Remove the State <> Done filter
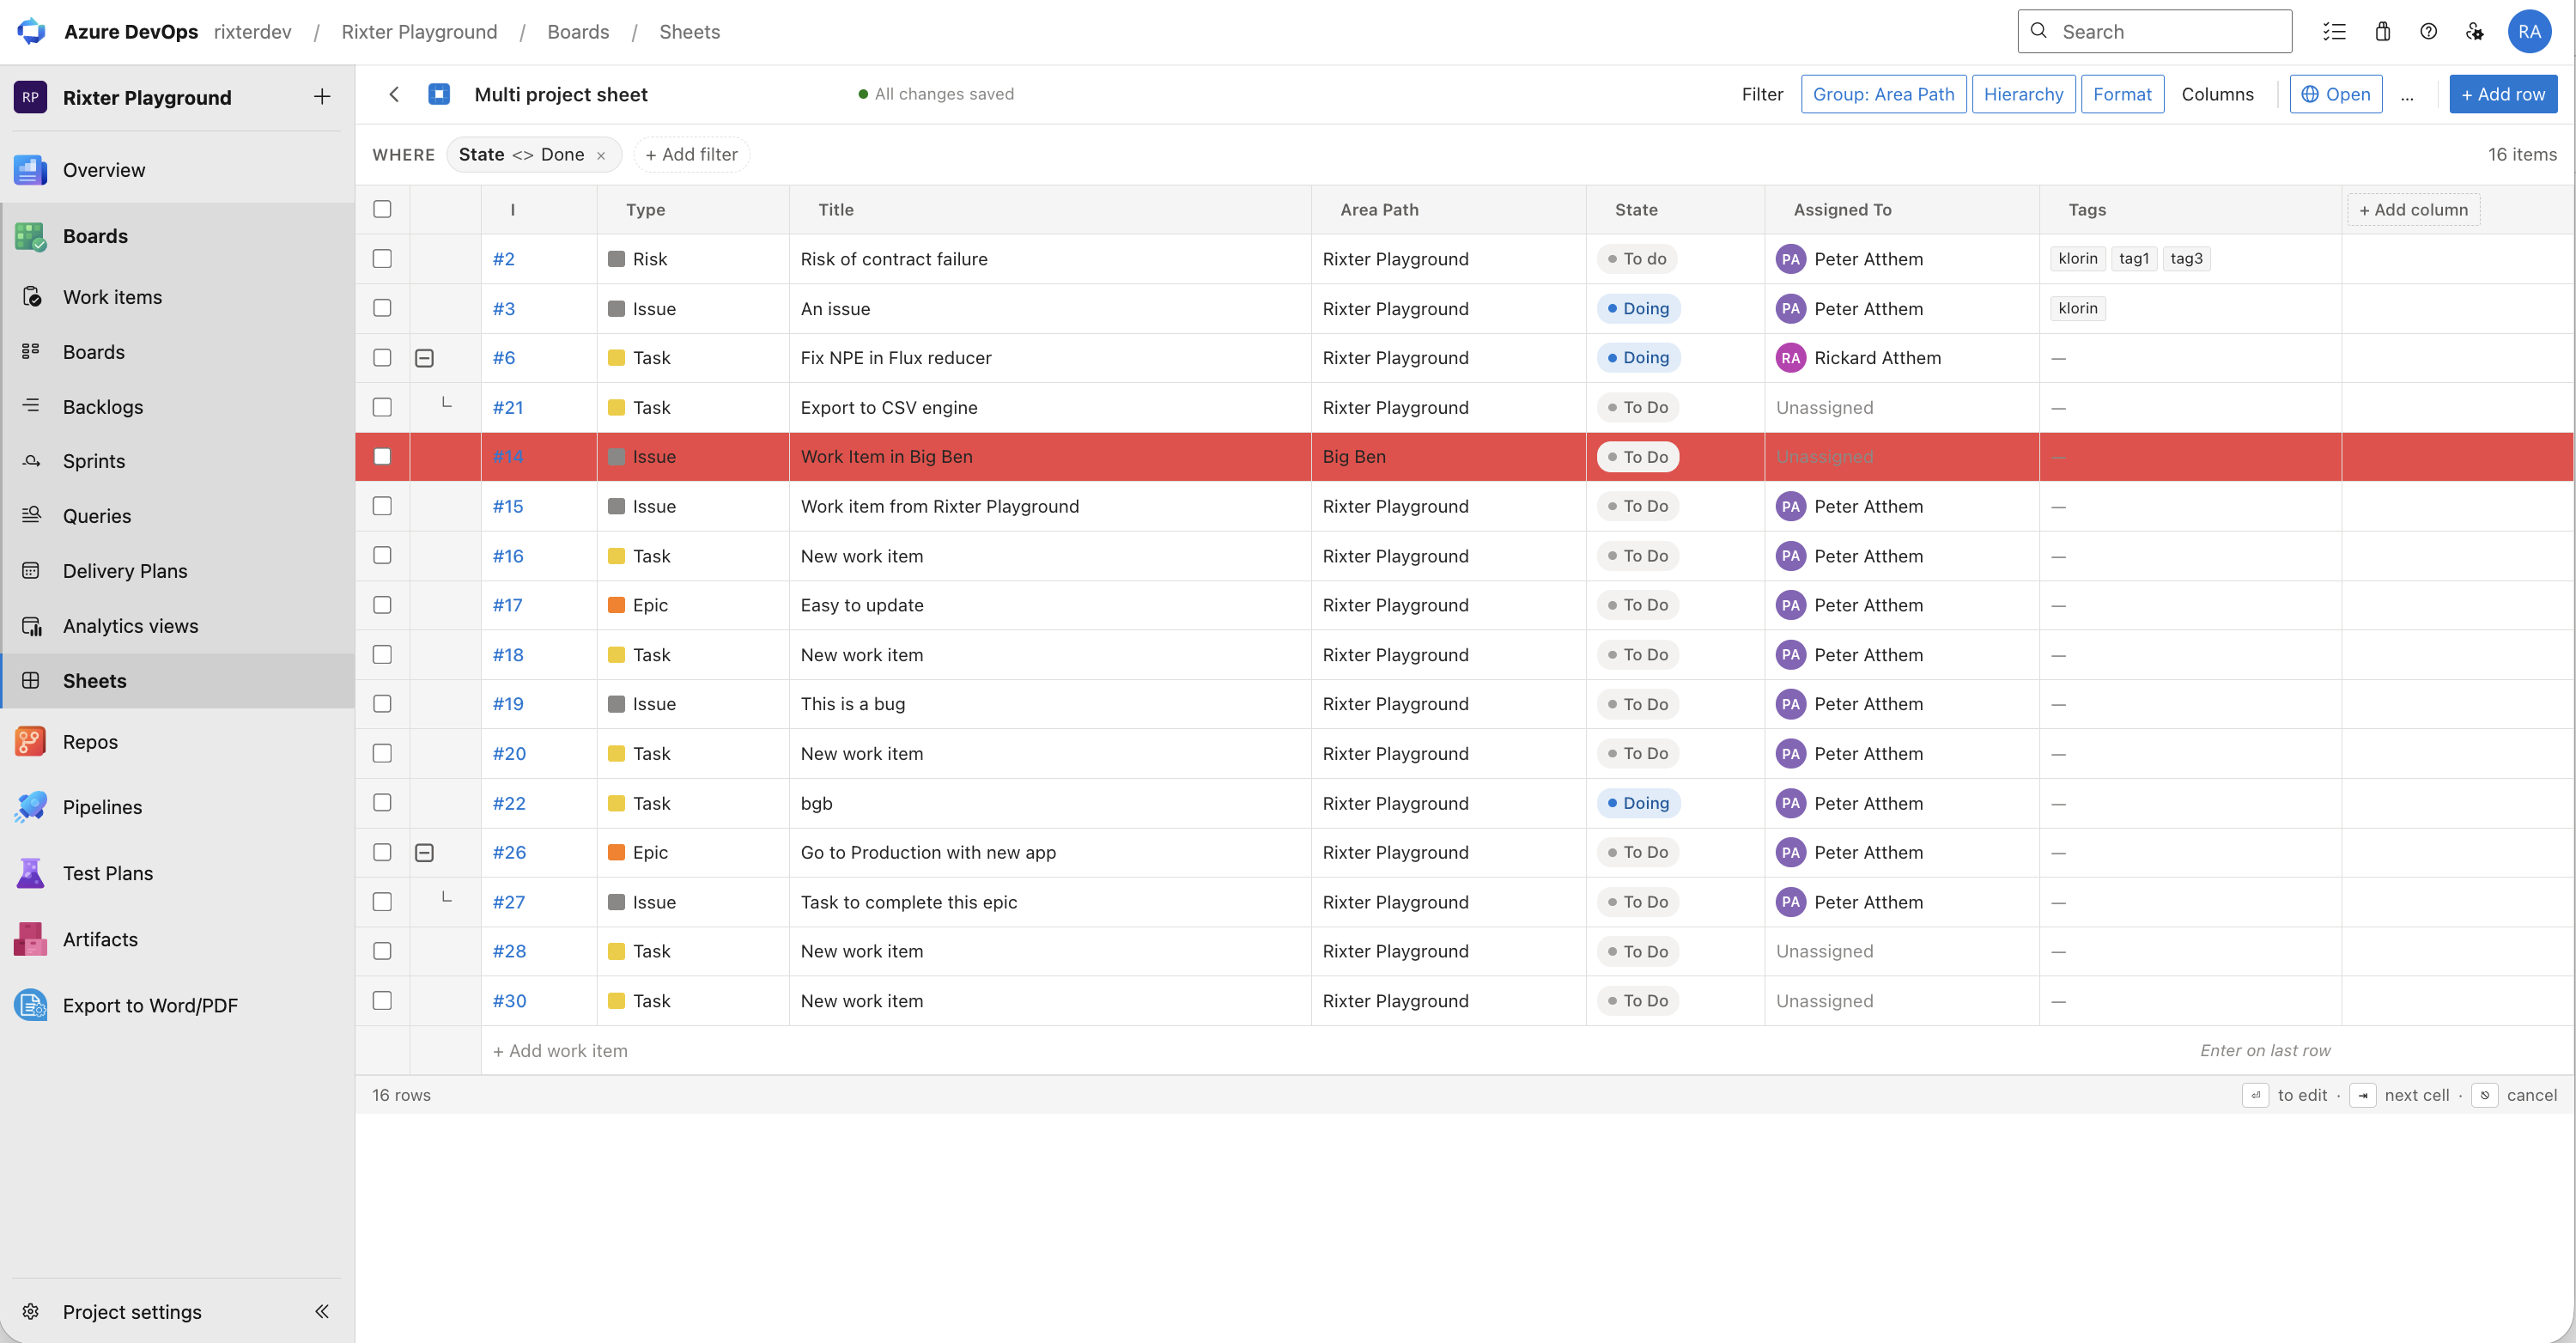This screenshot has width=2576, height=1343. pos(601,156)
